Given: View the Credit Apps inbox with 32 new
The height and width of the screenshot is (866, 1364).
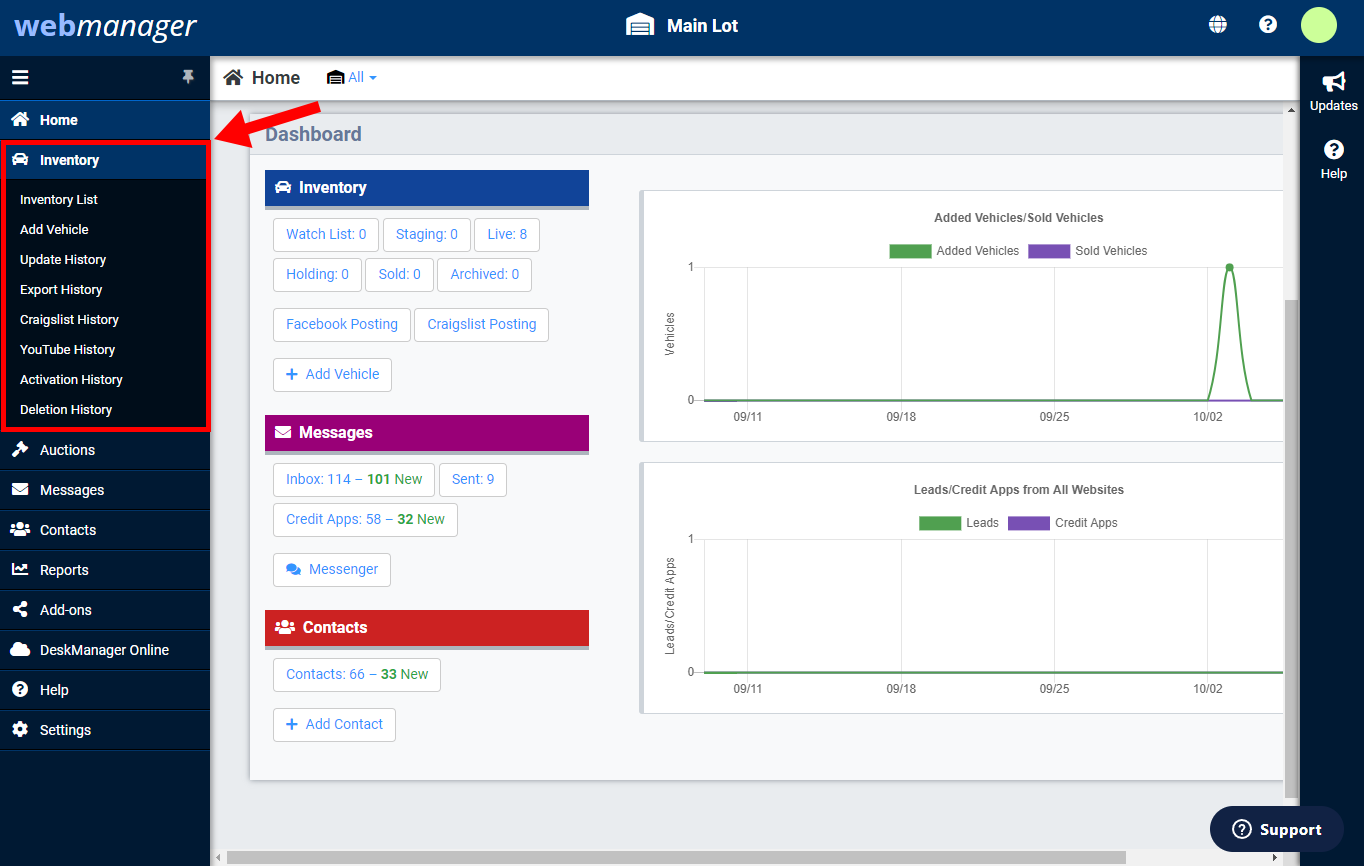Looking at the screenshot, I should (364, 519).
